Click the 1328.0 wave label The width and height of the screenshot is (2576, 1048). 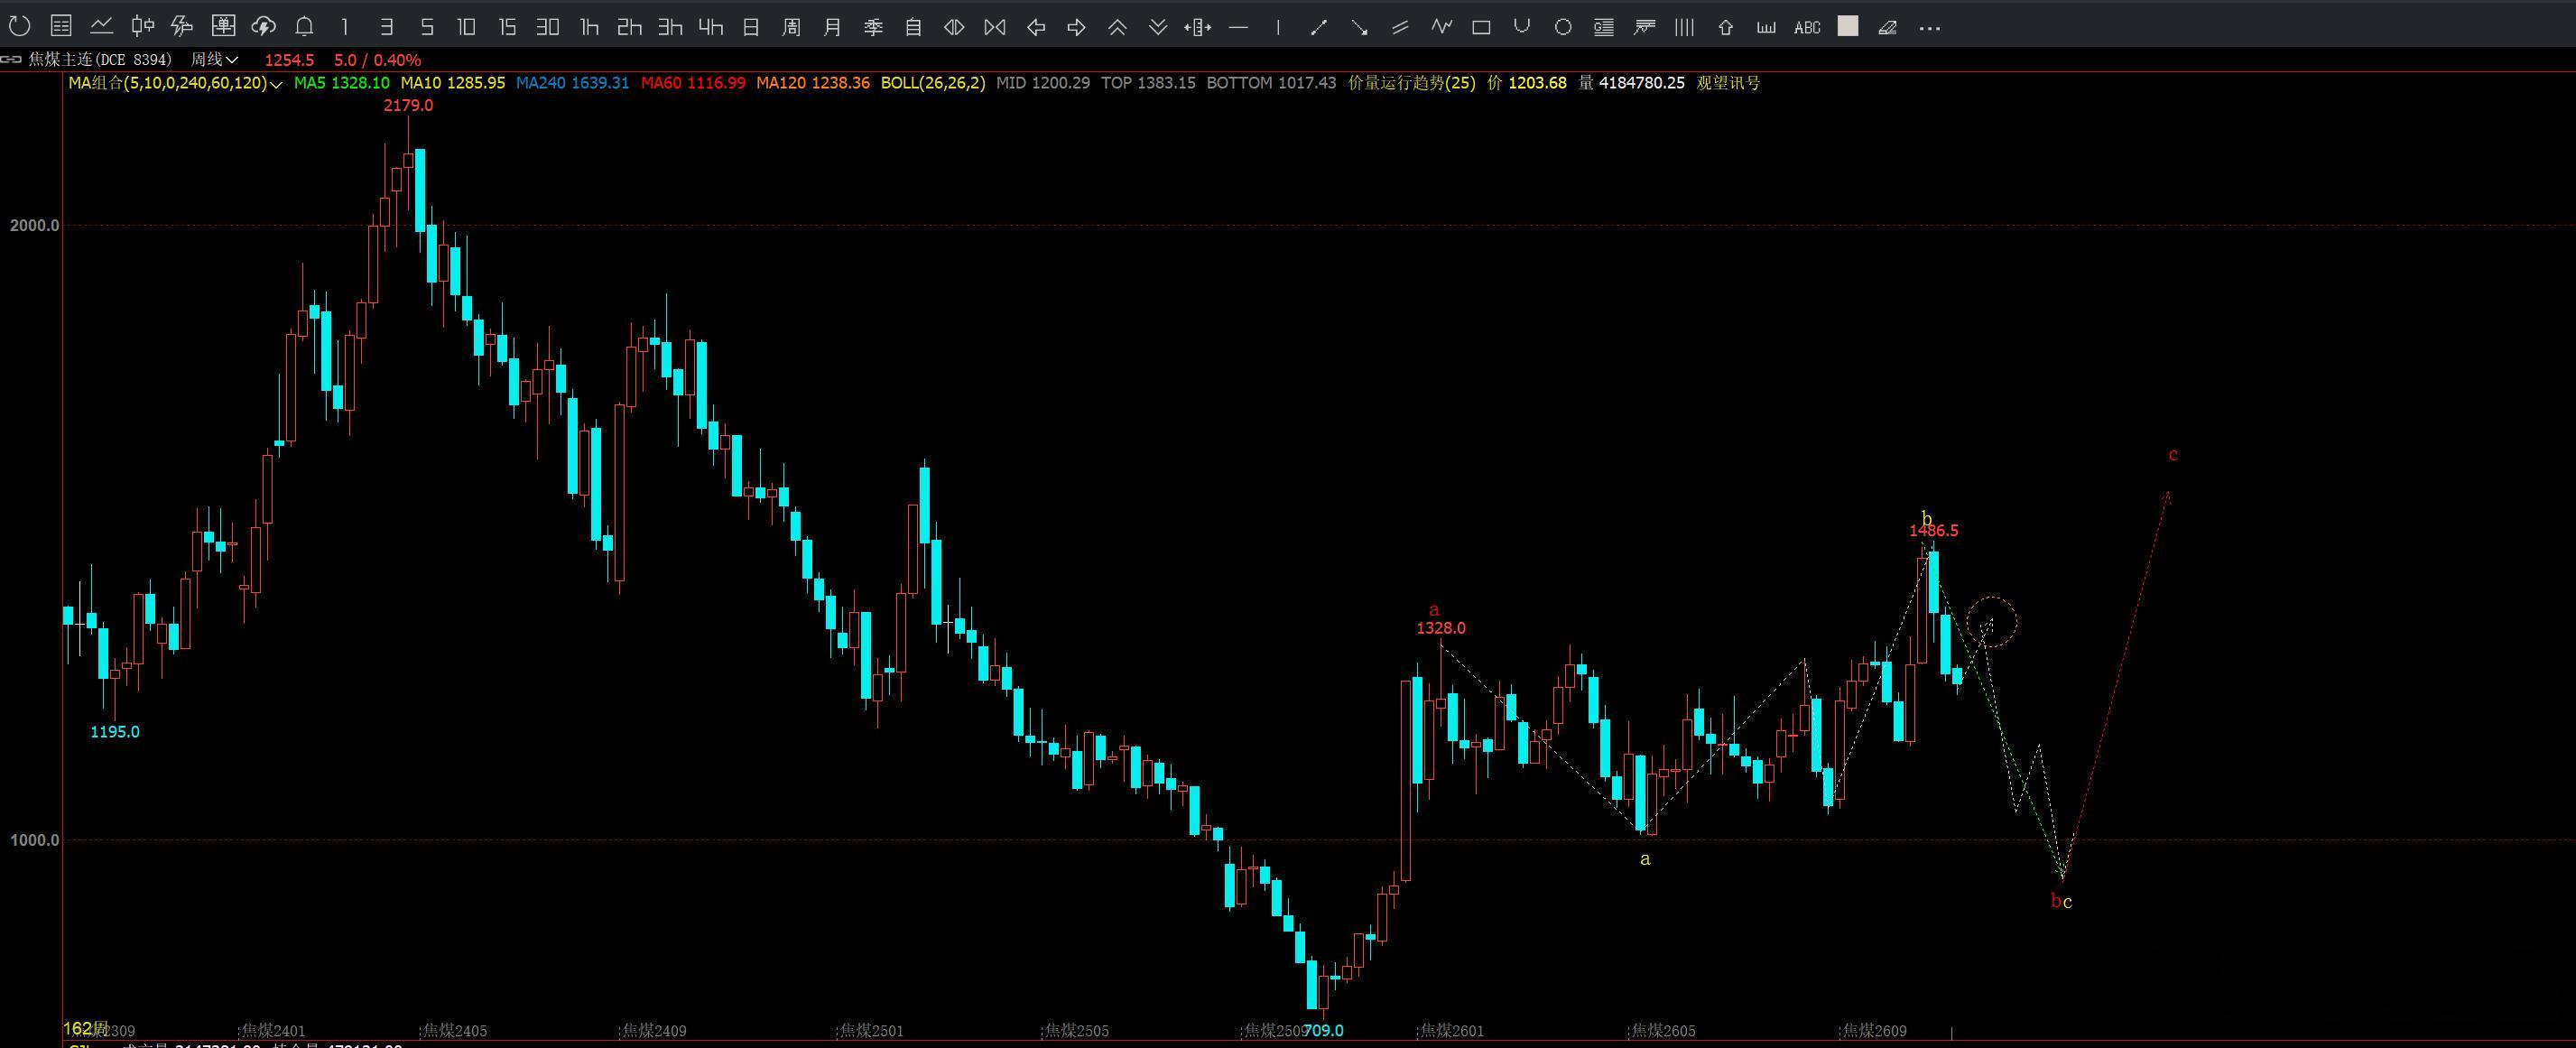1441,628
